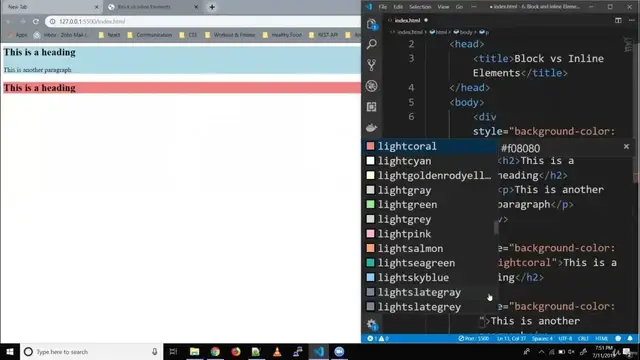Switch to the index.html editor tab
This screenshot has width=640, height=360.
[408, 20]
